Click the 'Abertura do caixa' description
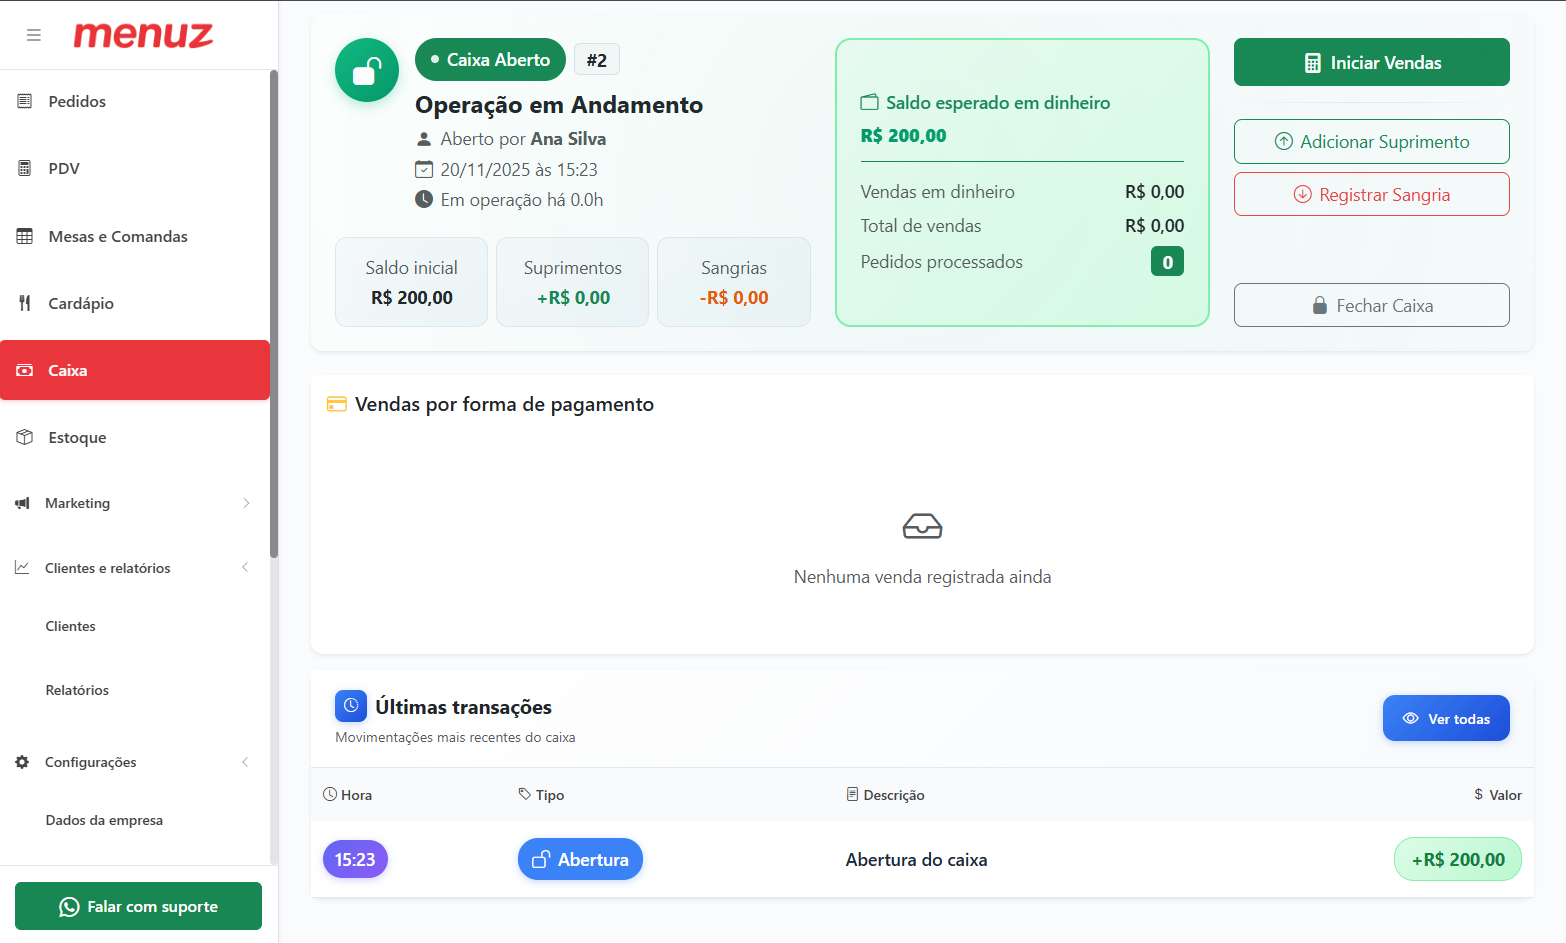1566x943 pixels. pos(916,860)
